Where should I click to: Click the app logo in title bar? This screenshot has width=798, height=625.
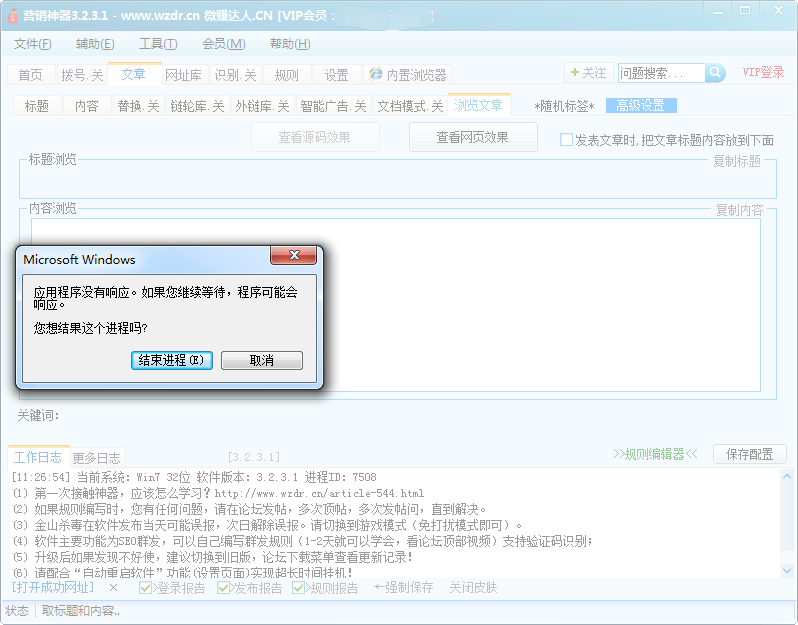(x=13, y=16)
